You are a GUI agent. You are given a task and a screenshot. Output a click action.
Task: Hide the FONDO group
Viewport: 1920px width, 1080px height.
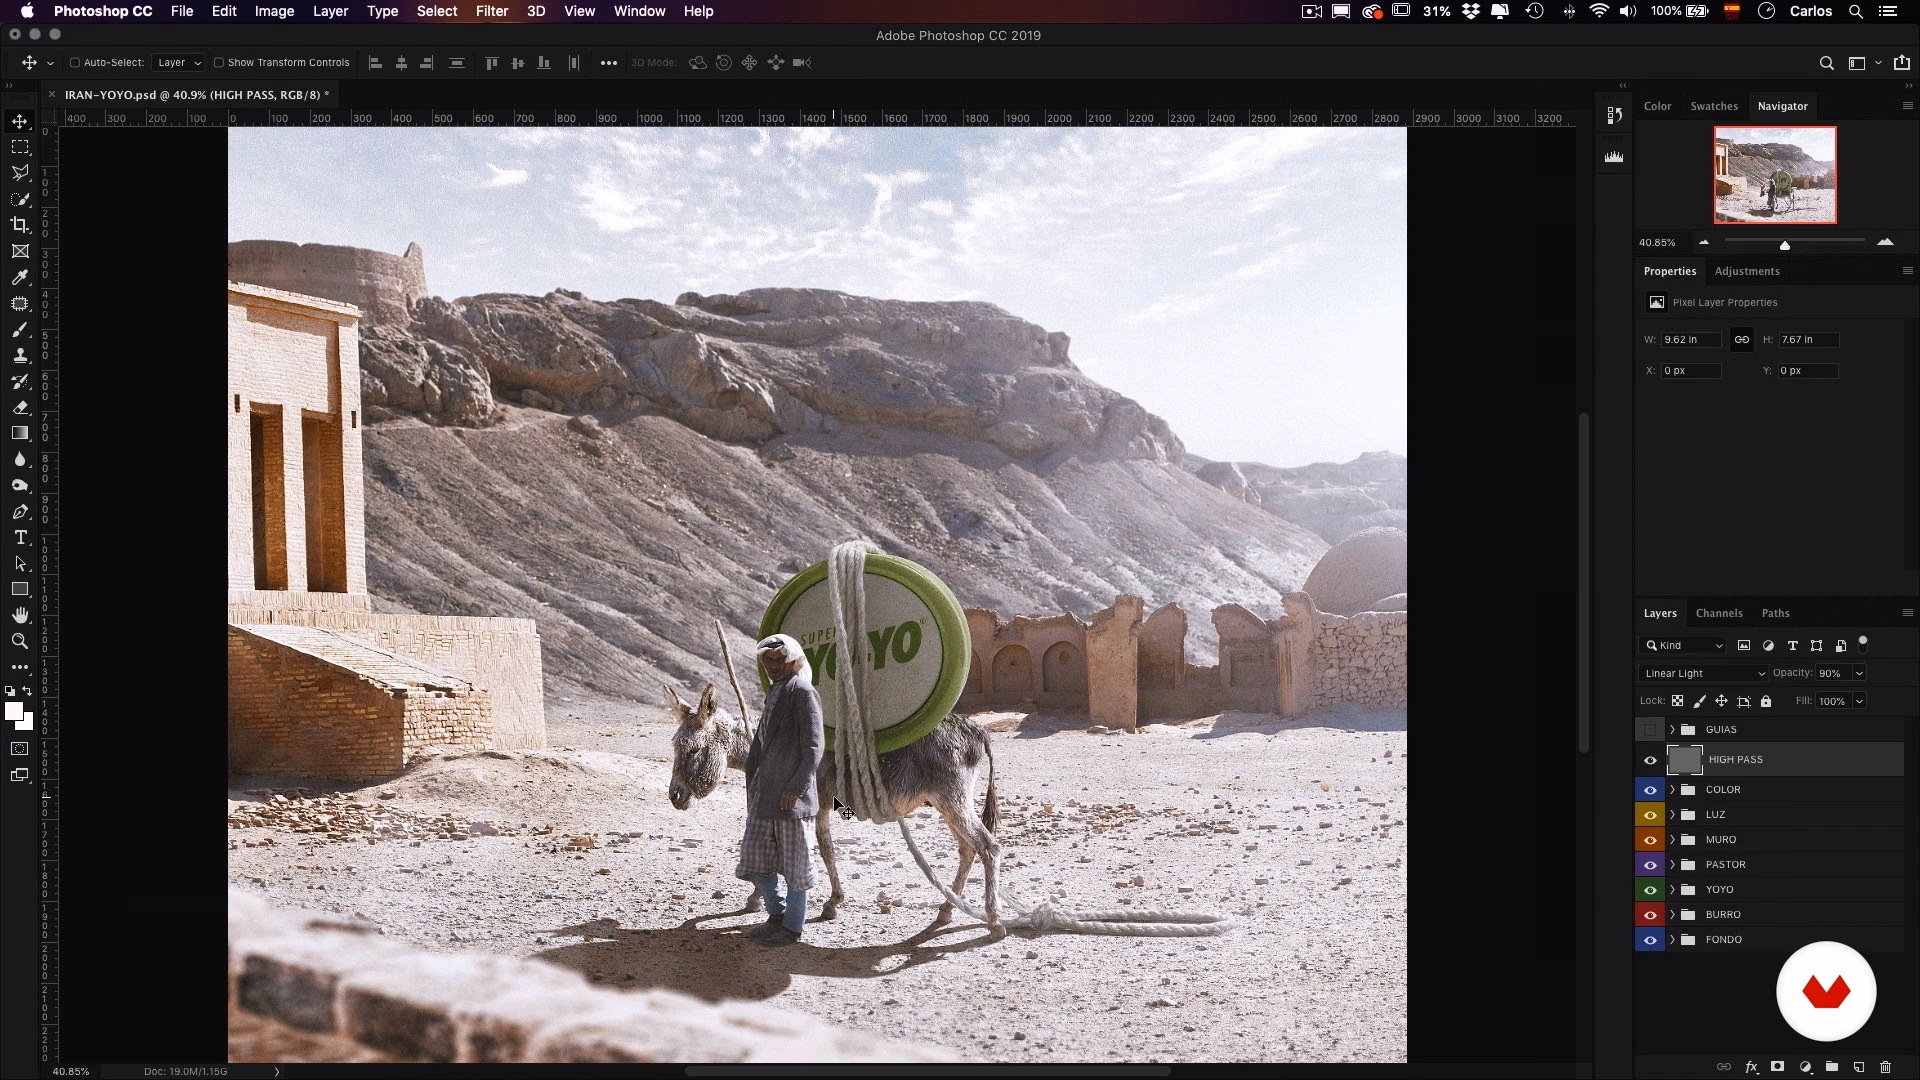click(x=1650, y=940)
